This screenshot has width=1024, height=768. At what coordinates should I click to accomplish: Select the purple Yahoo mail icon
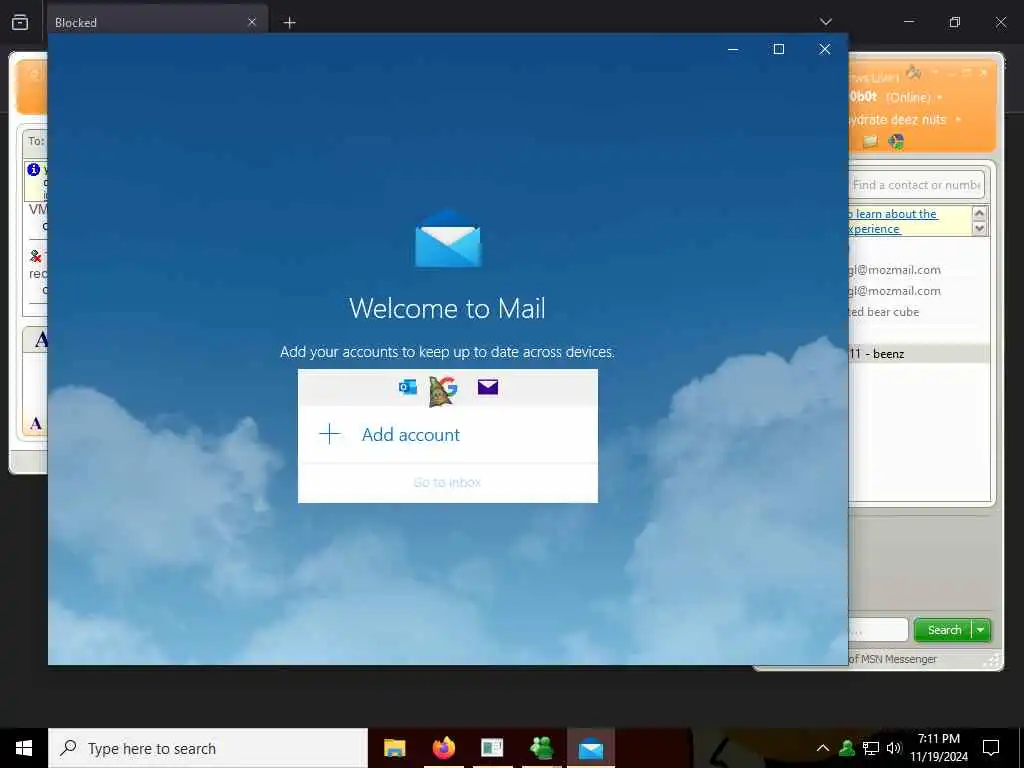[x=488, y=387]
